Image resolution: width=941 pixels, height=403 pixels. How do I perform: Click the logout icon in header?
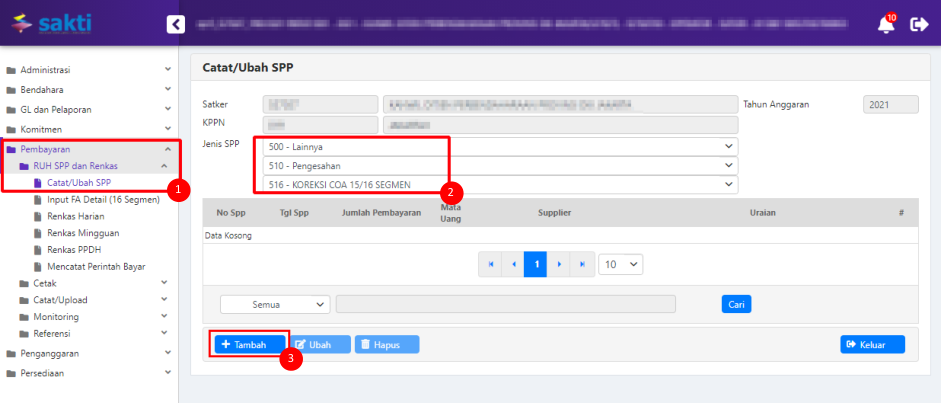(919, 24)
